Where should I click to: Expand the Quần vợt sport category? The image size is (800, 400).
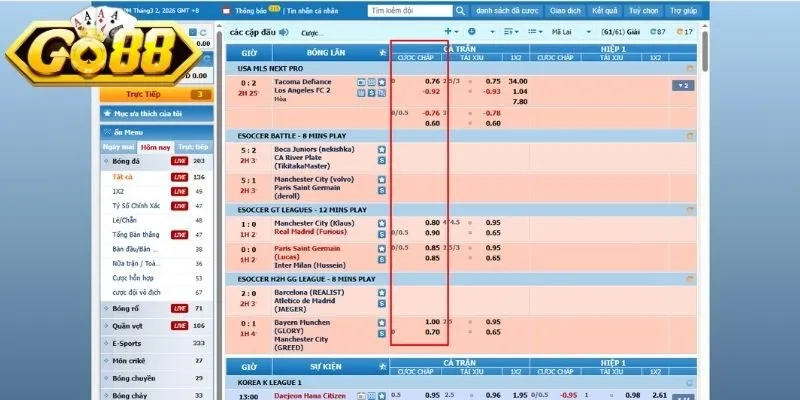[x=157, y=326]
